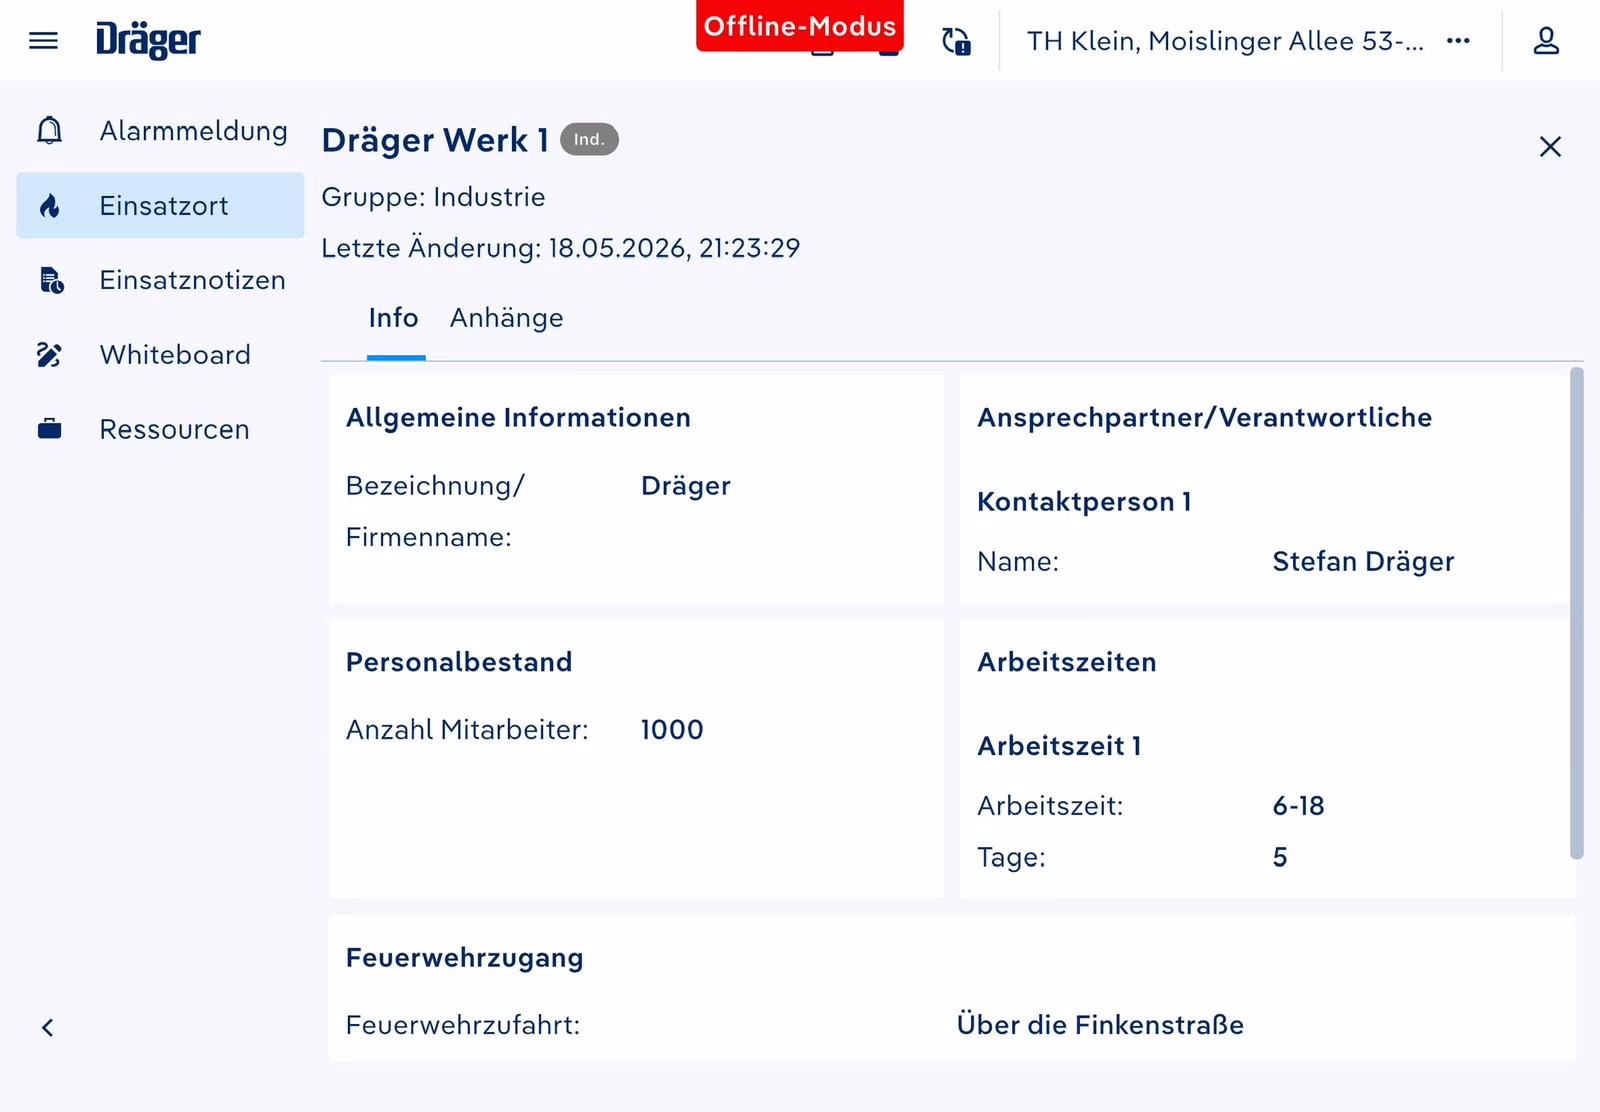Image resolution: width=1600 pixels, height=1112 pixels.
Task: Switch to the Anhänge tab
Action: pyautogui.click(x=507, y=318)
